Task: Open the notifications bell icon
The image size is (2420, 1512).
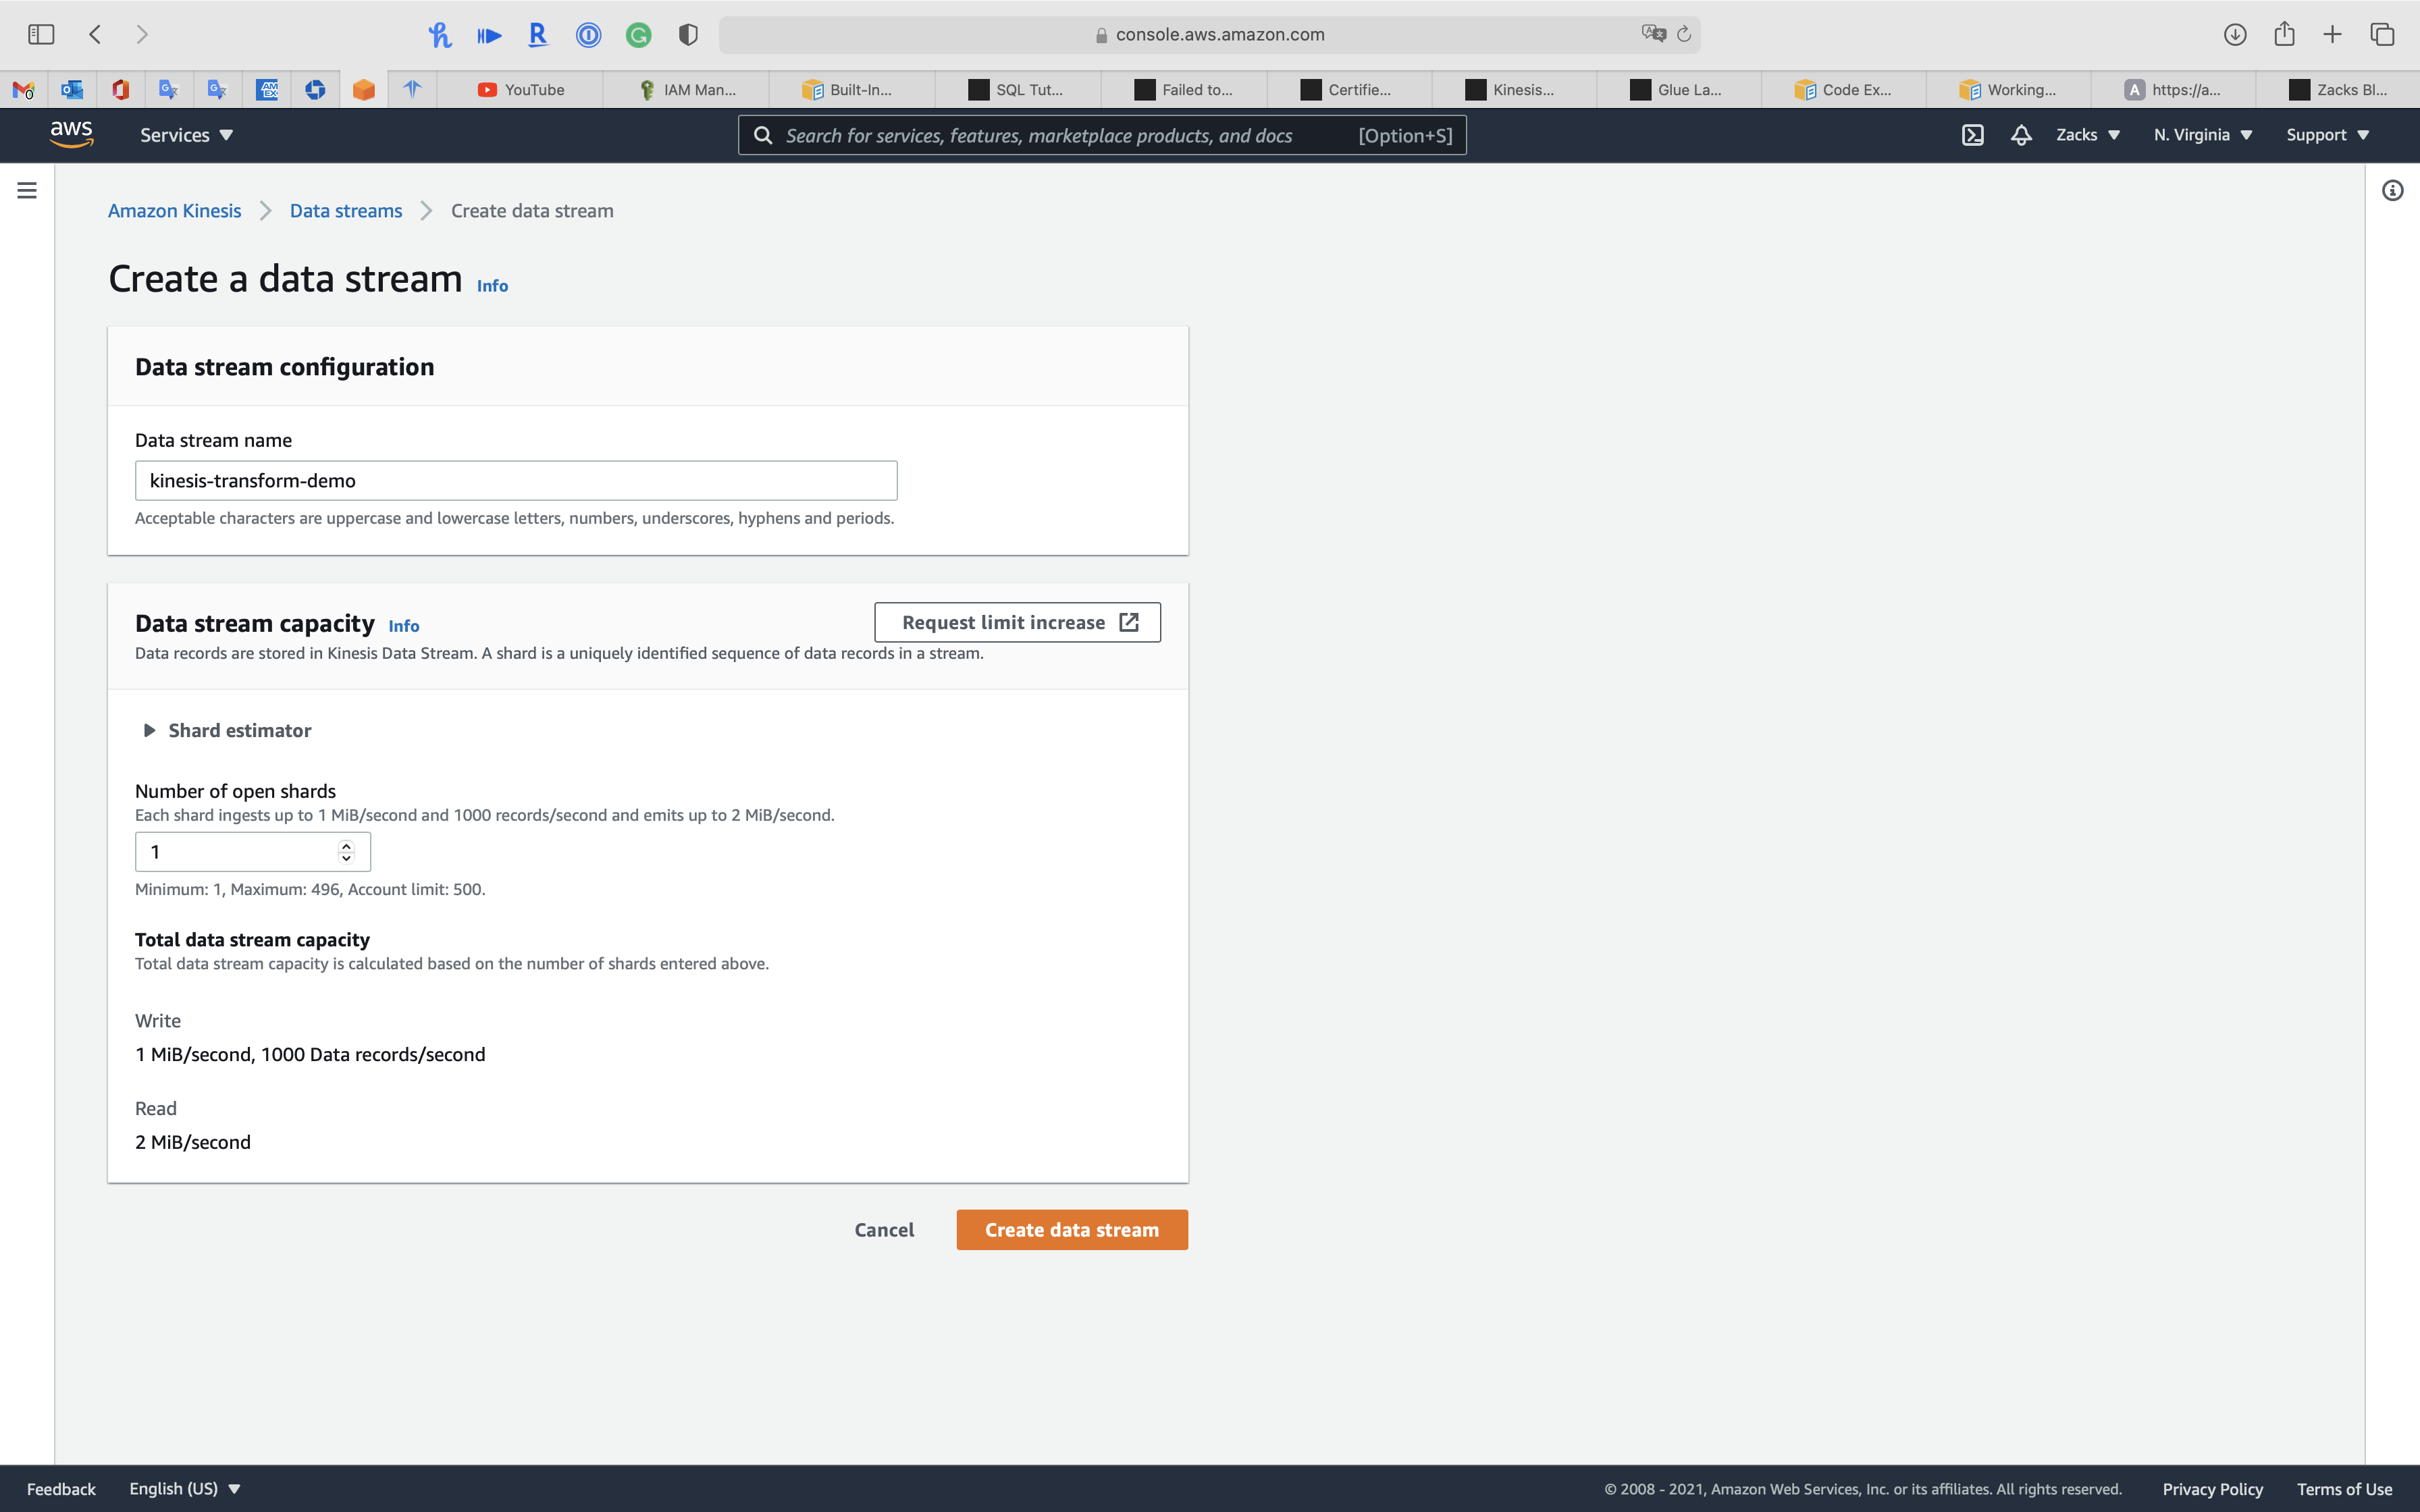Action: click(2021, 135)
